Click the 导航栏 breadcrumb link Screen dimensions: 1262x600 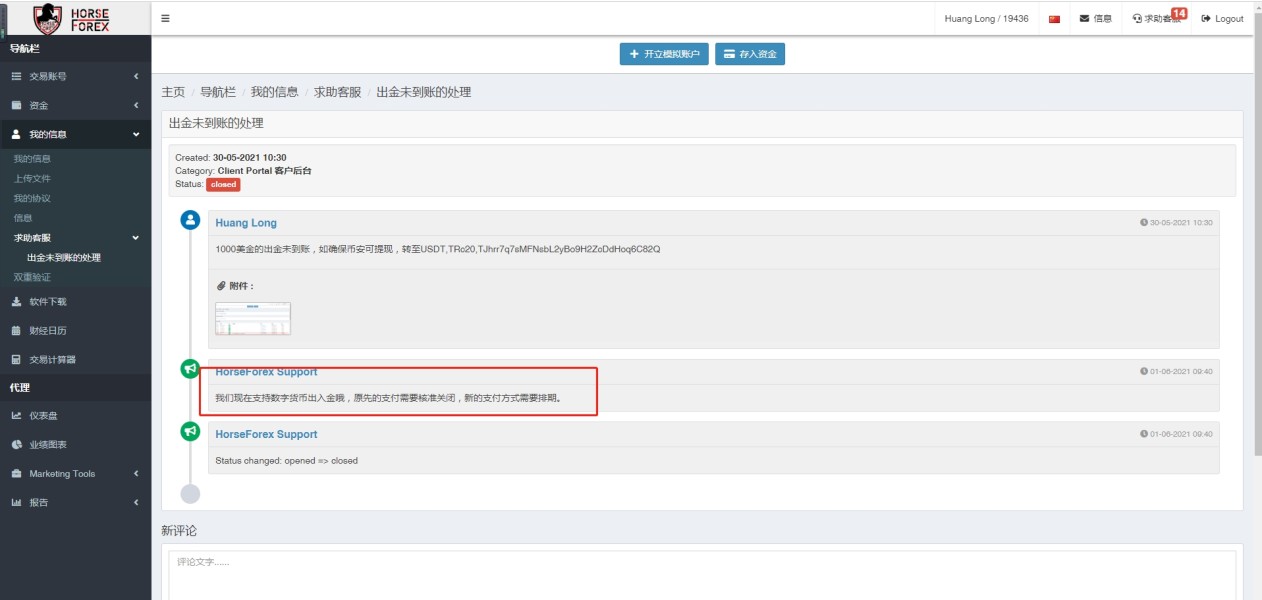tap(218, 92)
